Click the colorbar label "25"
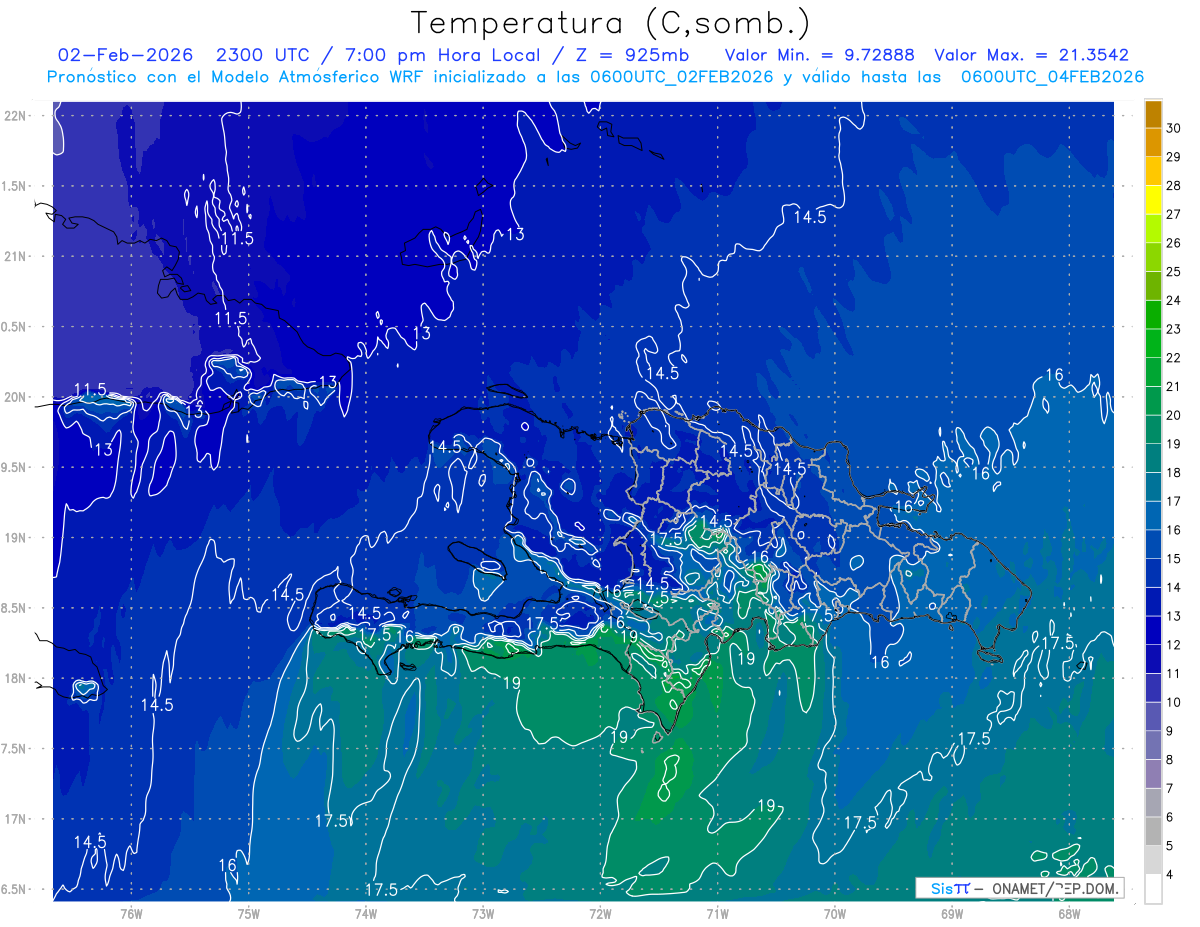1200x927 pixels. pos(1174,271)
